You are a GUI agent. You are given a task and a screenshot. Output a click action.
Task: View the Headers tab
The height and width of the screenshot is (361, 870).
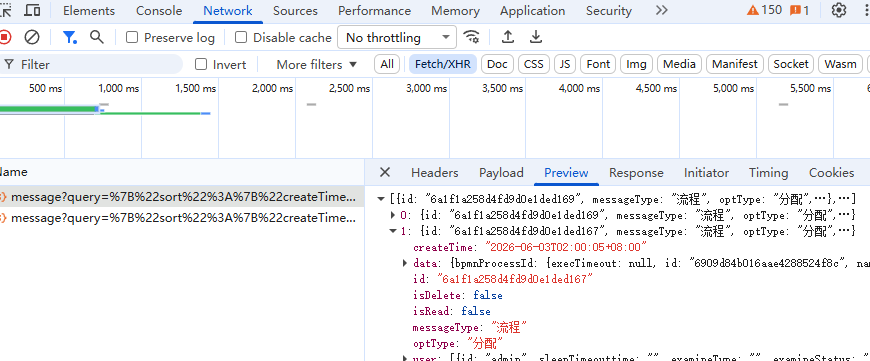tap(434, 172)
